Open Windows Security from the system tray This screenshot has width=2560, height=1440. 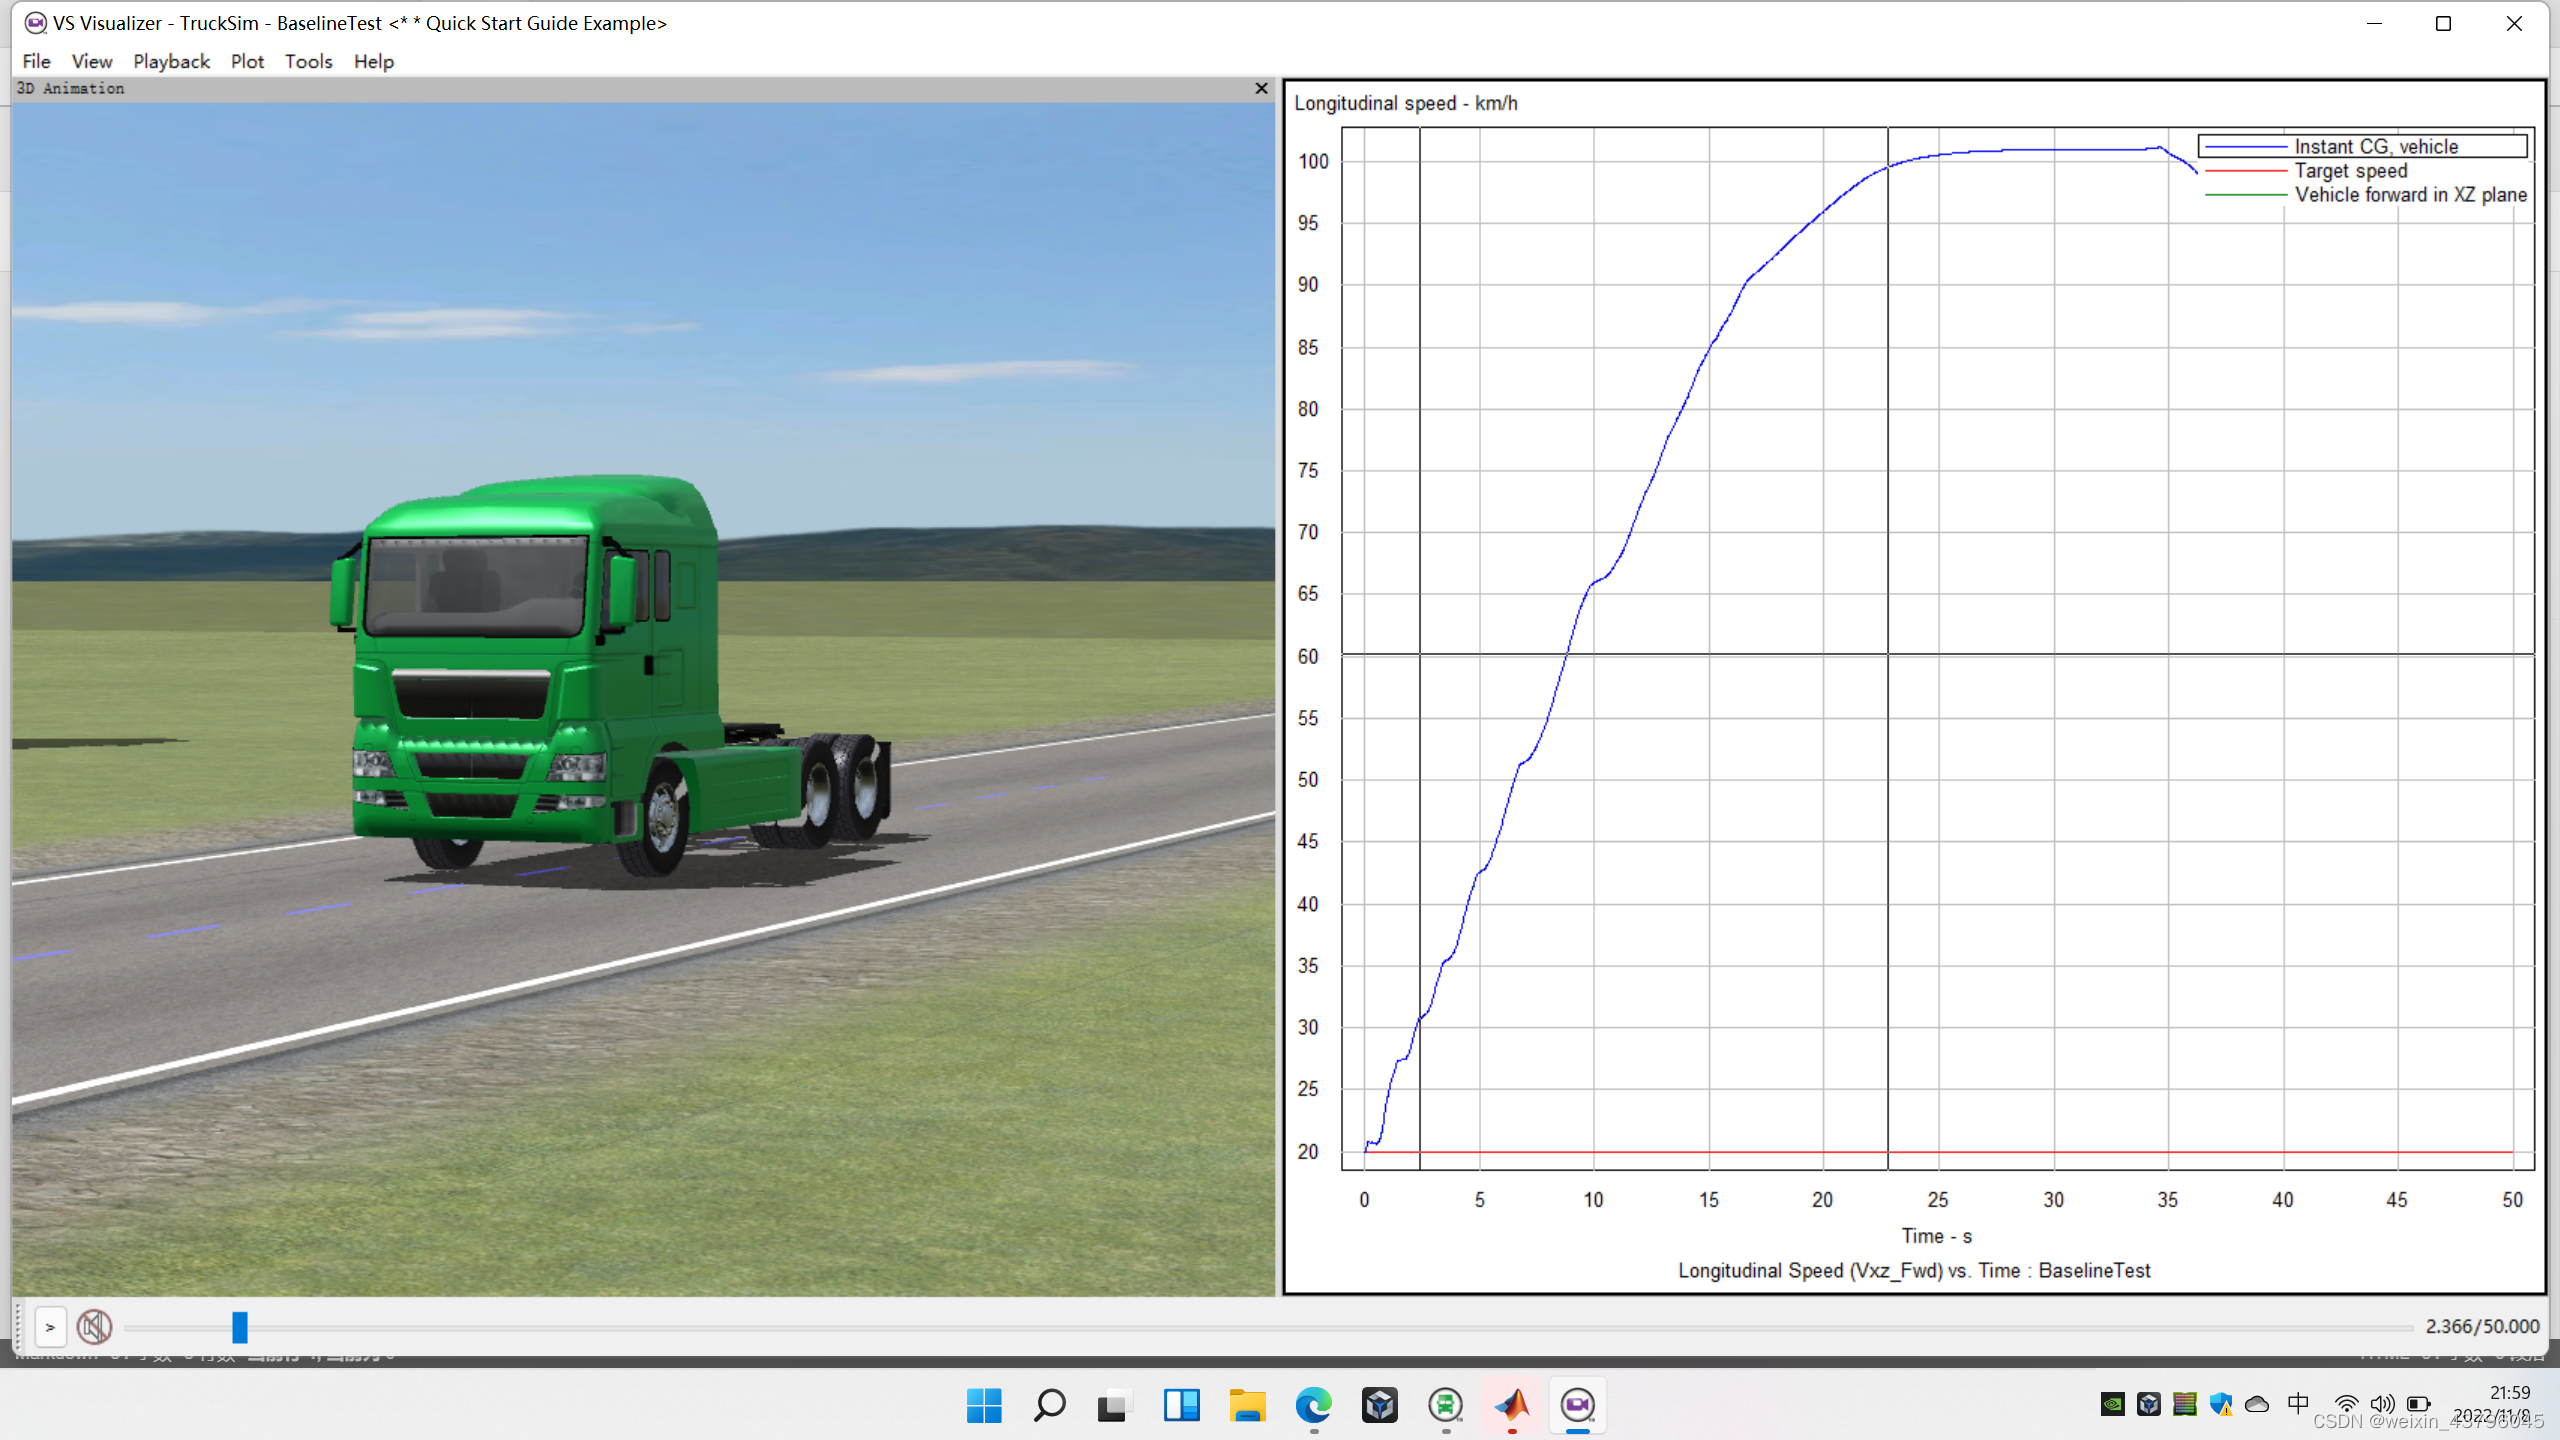(2222, 1404)
